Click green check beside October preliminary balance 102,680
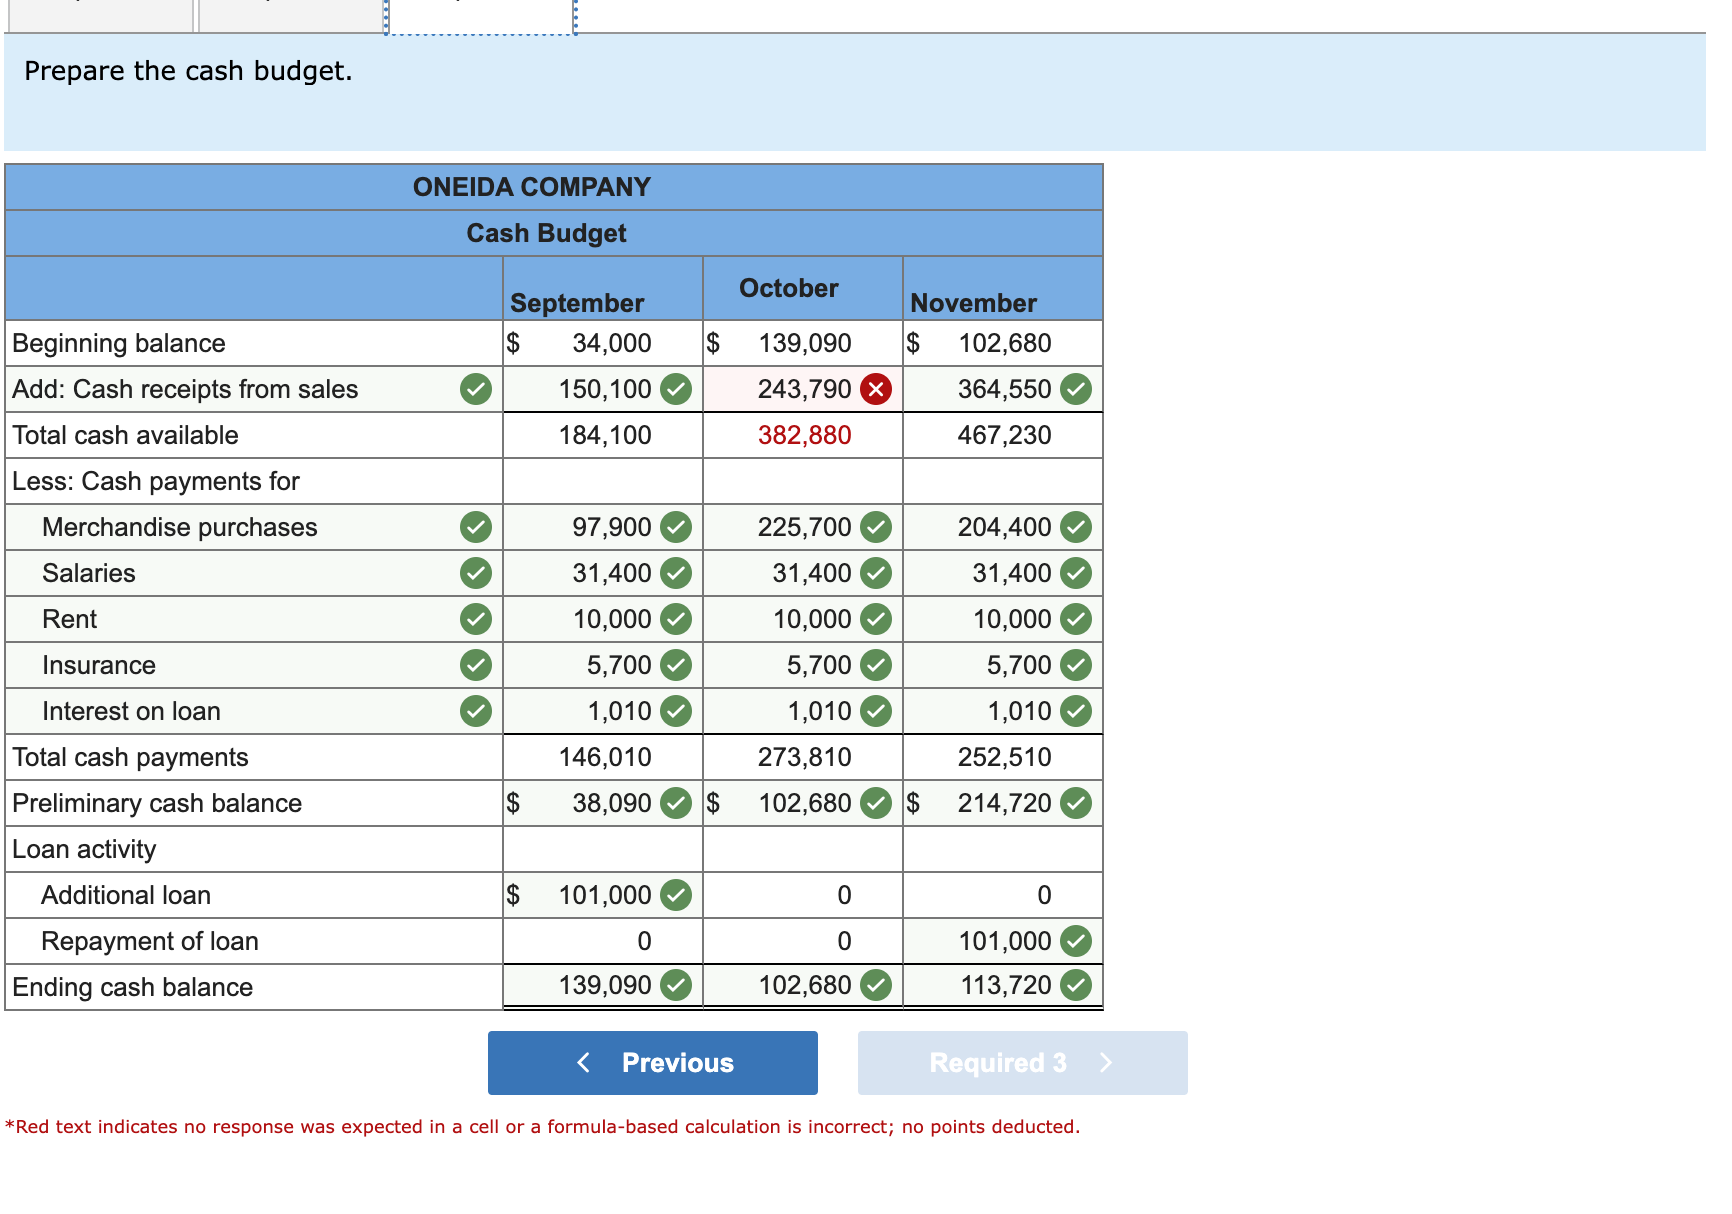 [876, 803]
